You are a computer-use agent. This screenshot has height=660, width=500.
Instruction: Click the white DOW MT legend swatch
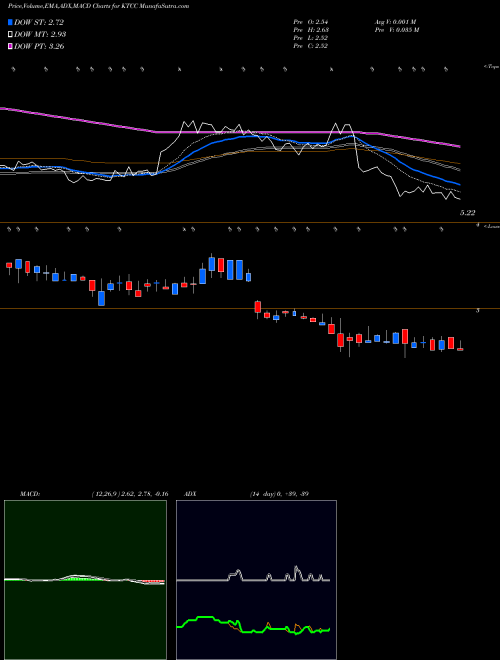click(10, 35)
